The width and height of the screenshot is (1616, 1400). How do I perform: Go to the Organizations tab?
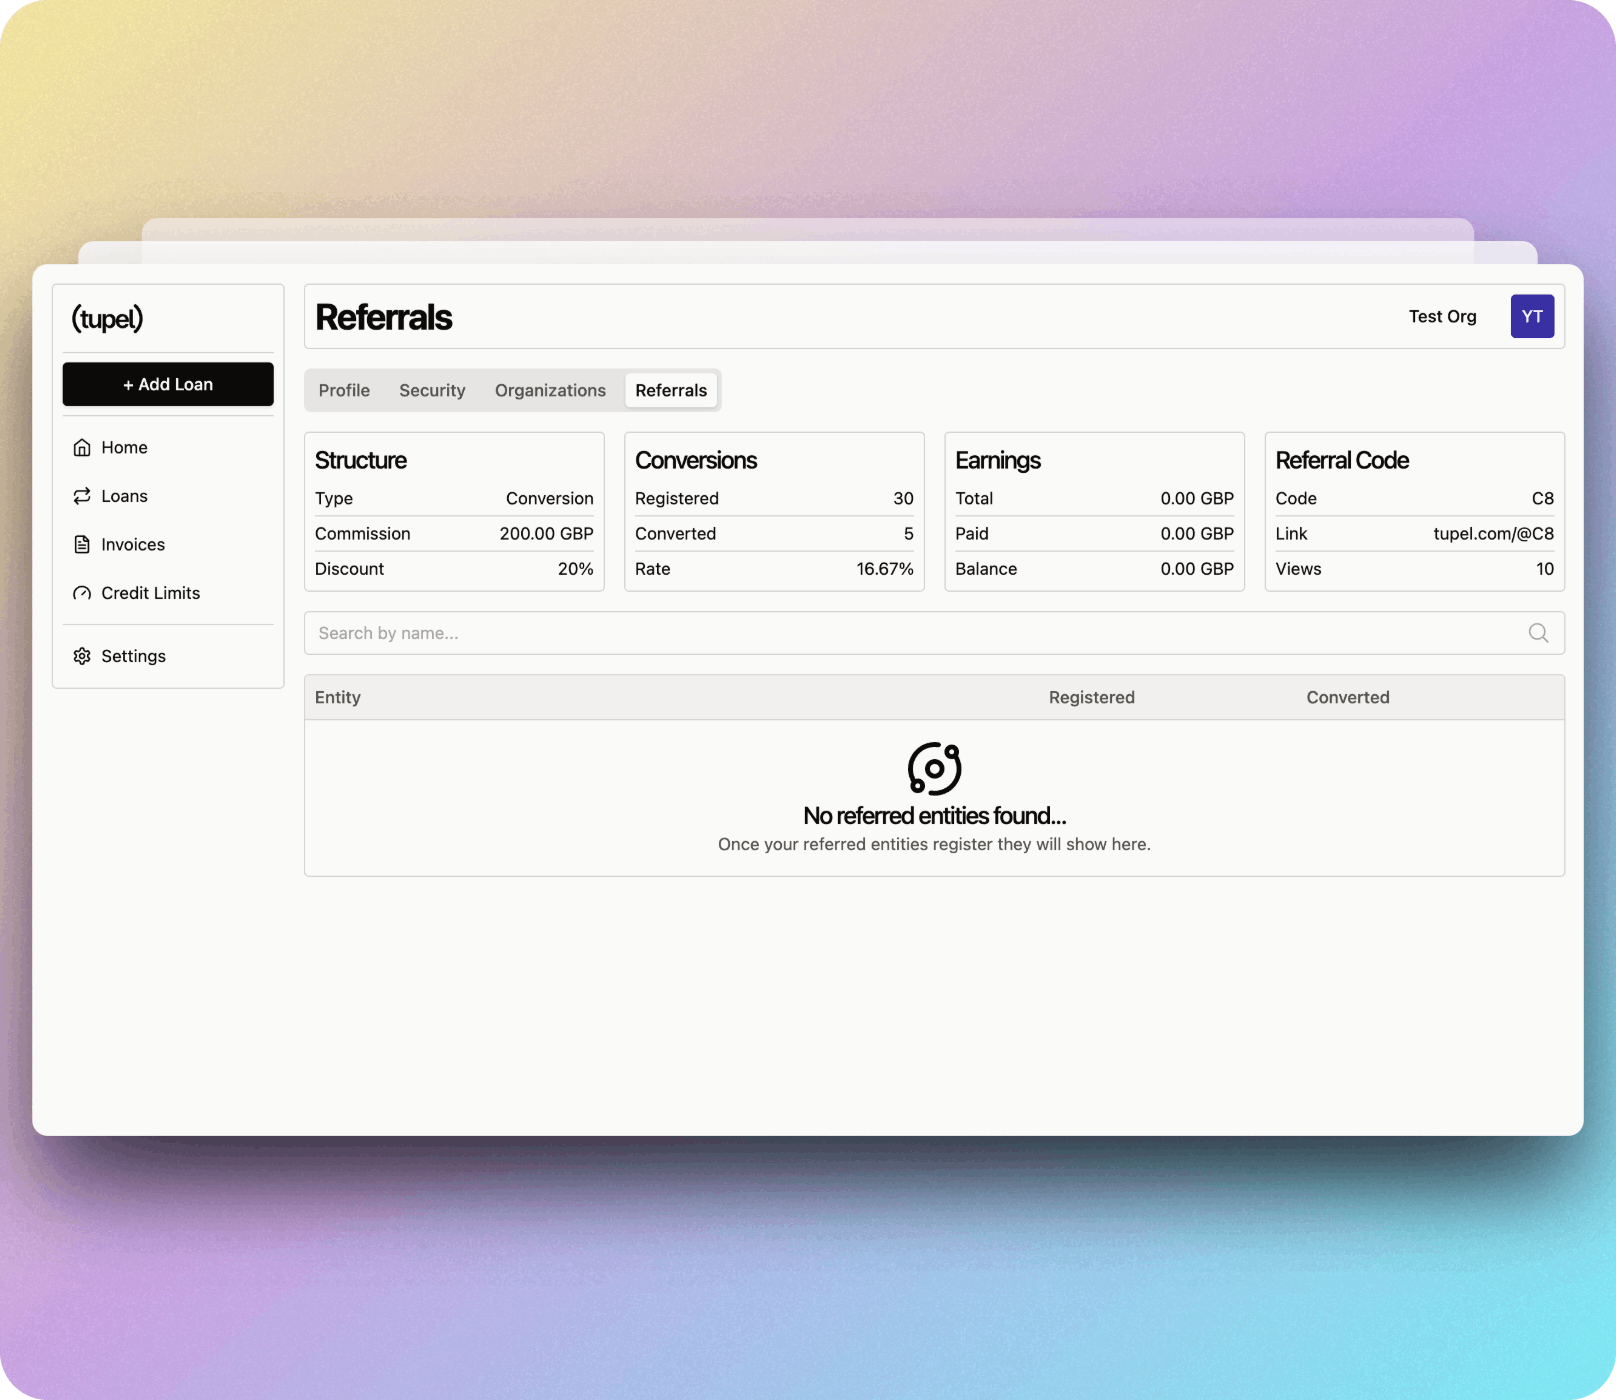pyautogui.click(x=550, y=390)
